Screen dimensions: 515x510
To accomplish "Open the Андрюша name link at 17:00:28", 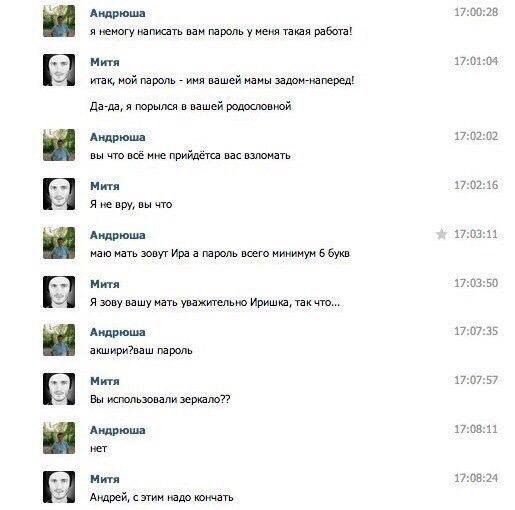I will click(x=118, y=13).
